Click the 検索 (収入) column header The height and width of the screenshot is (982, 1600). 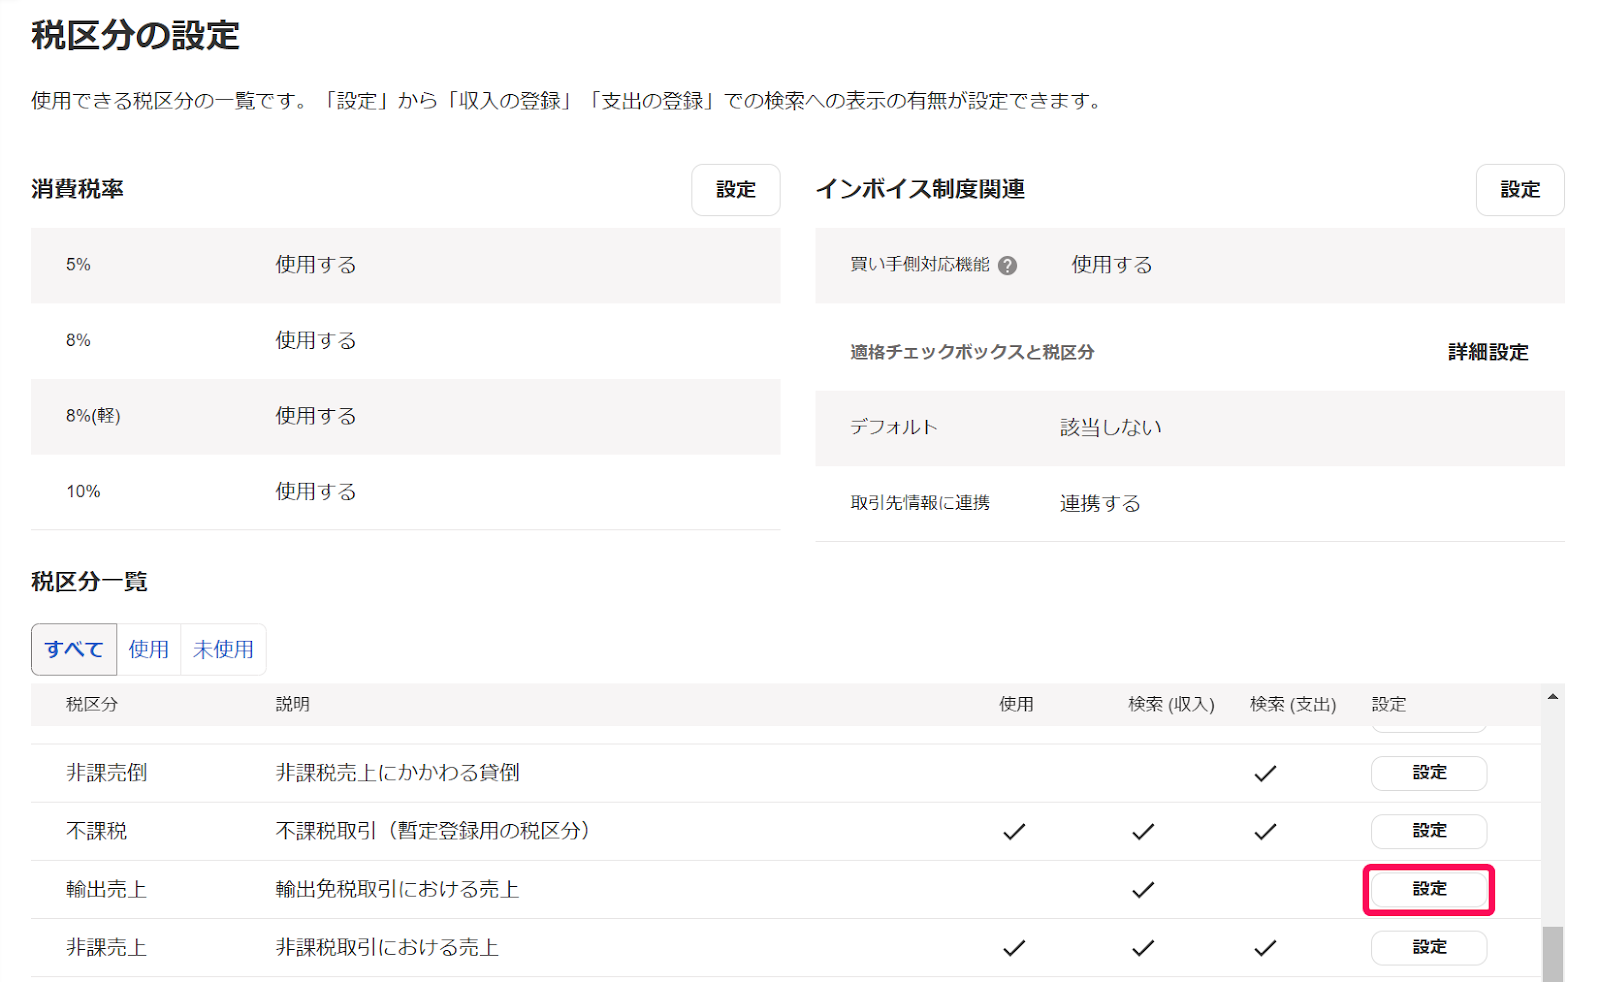tap(1171, 704)
